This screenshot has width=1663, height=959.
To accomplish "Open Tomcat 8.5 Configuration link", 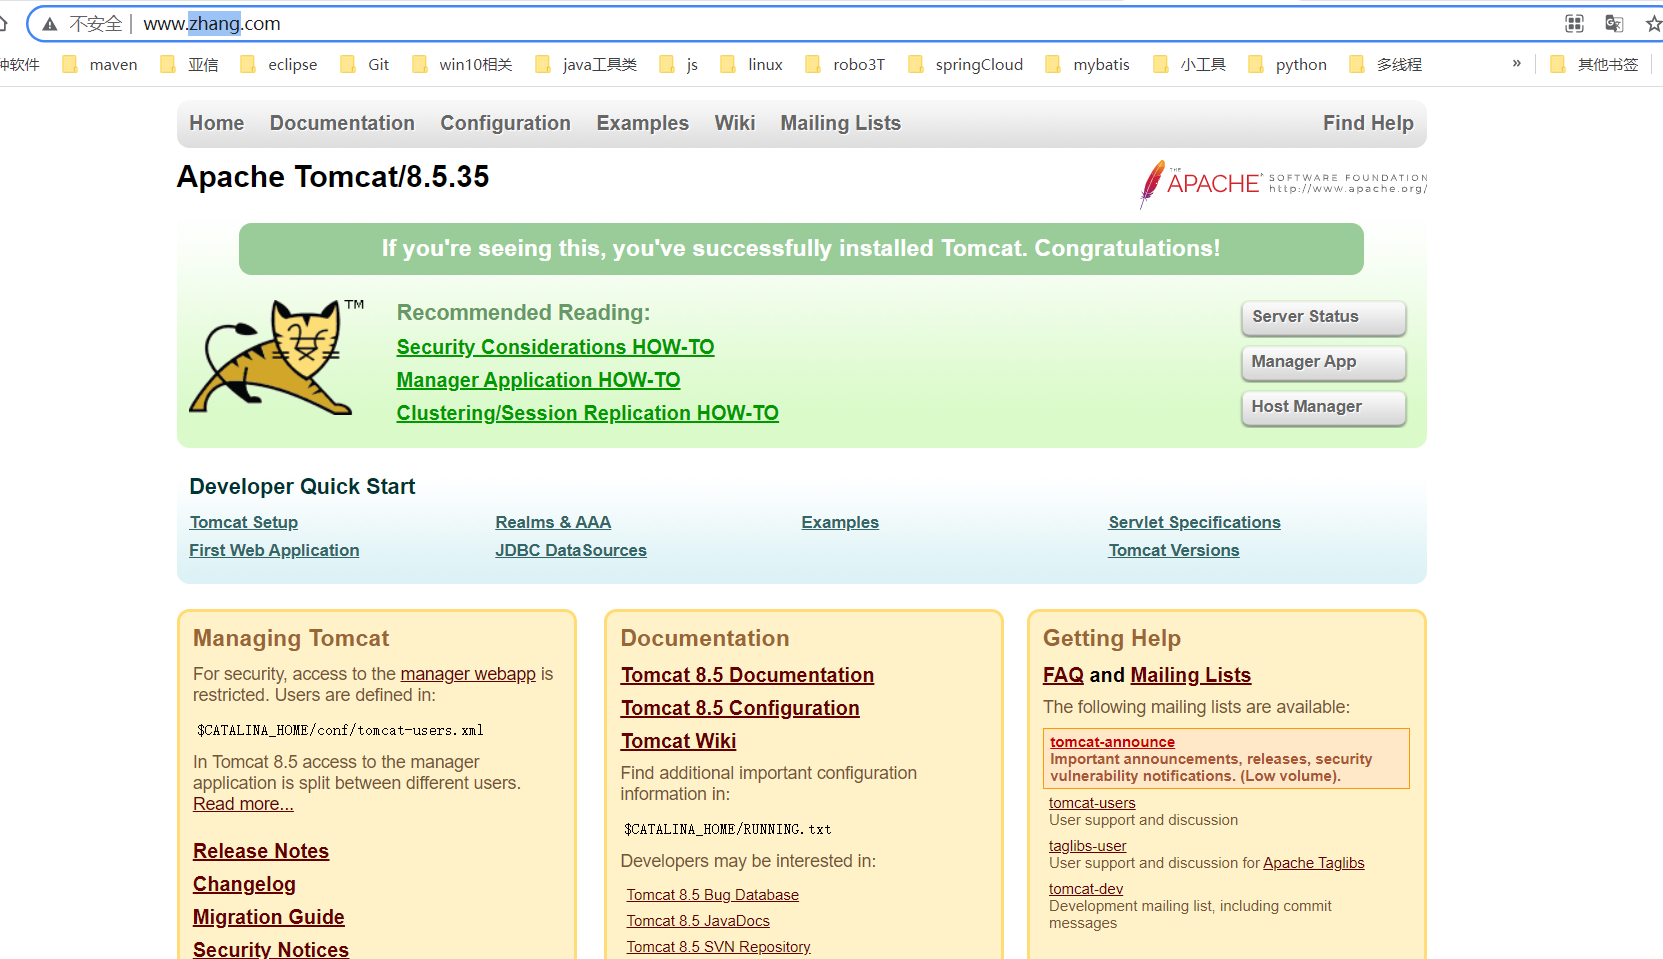I will tap(740, 708).
